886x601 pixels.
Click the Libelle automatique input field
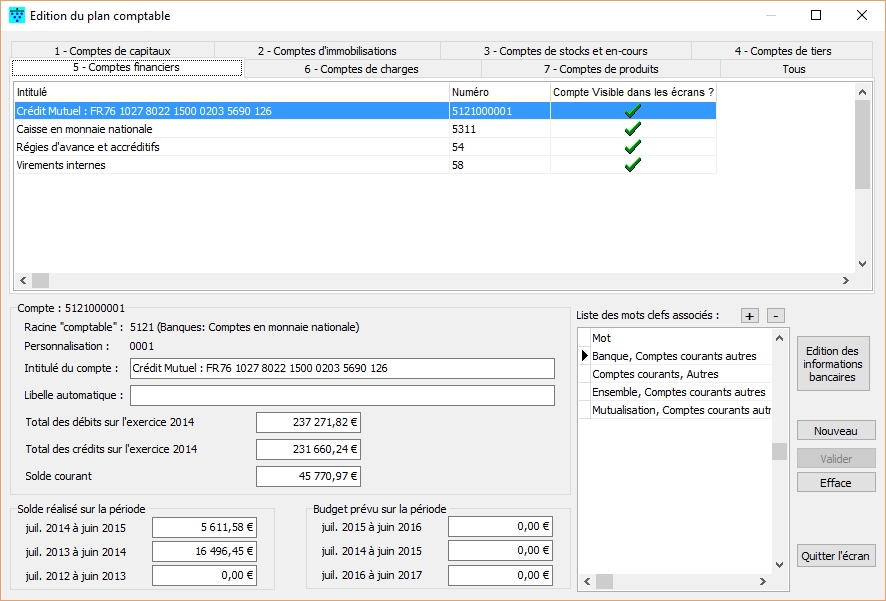coord(342,396)
